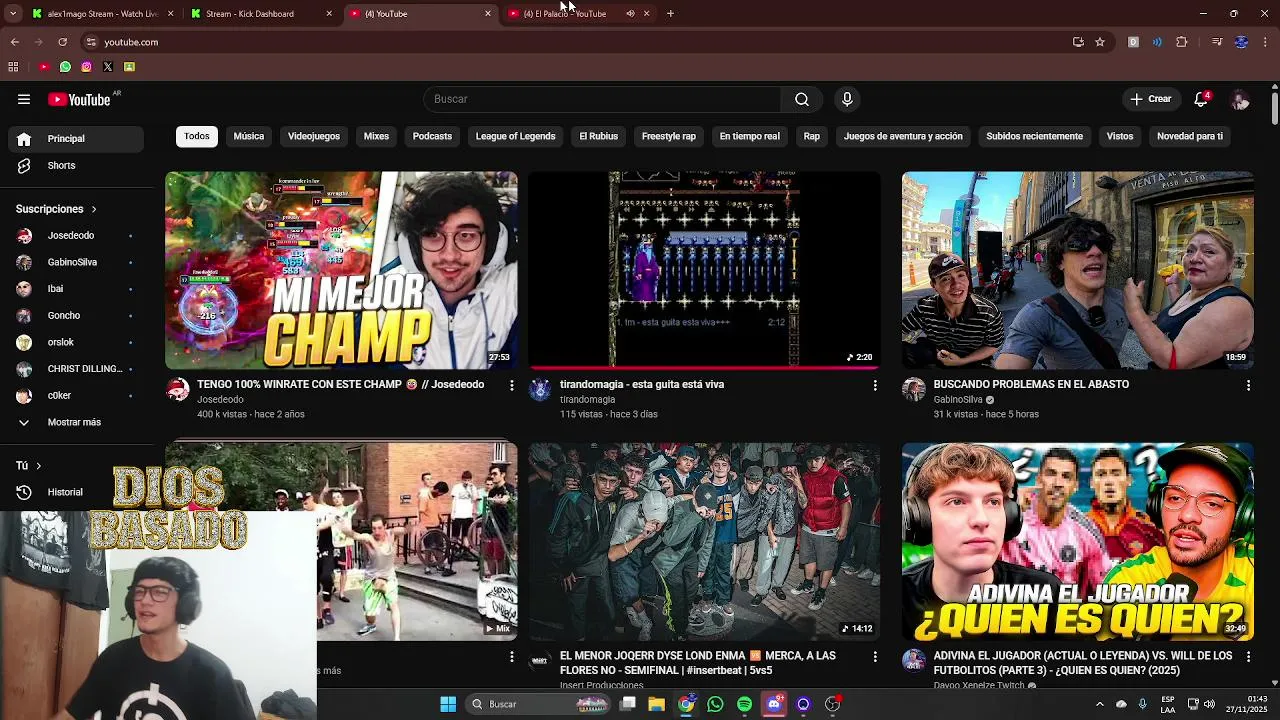Open the WhatsApp bookmark in bookmarks bar

[65, 67]
